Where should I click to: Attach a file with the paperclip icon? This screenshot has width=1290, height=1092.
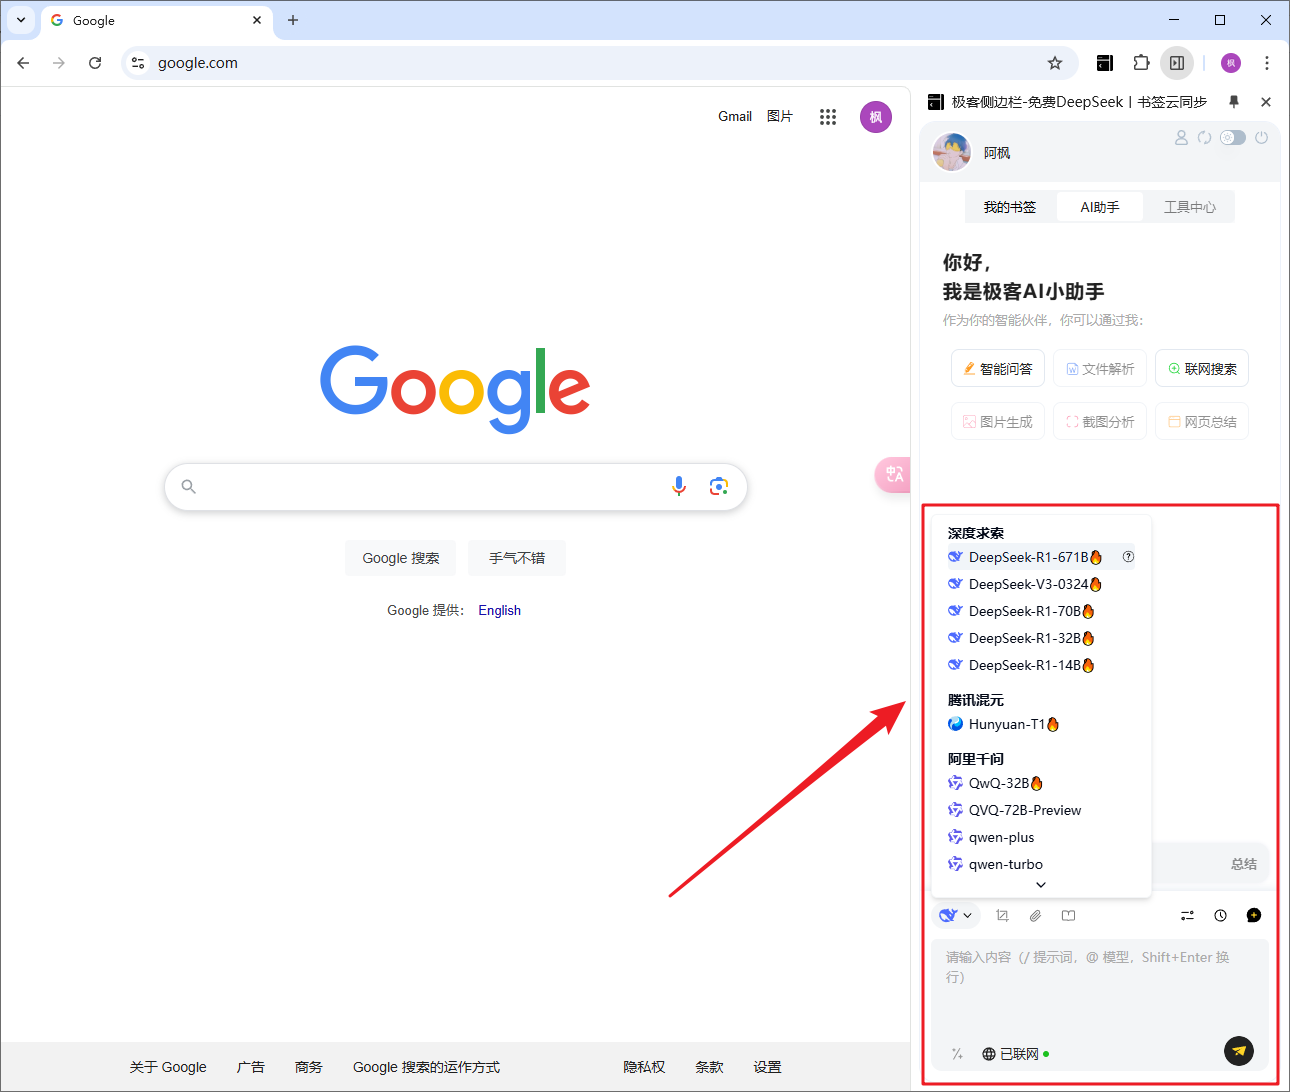(1035, 915)
